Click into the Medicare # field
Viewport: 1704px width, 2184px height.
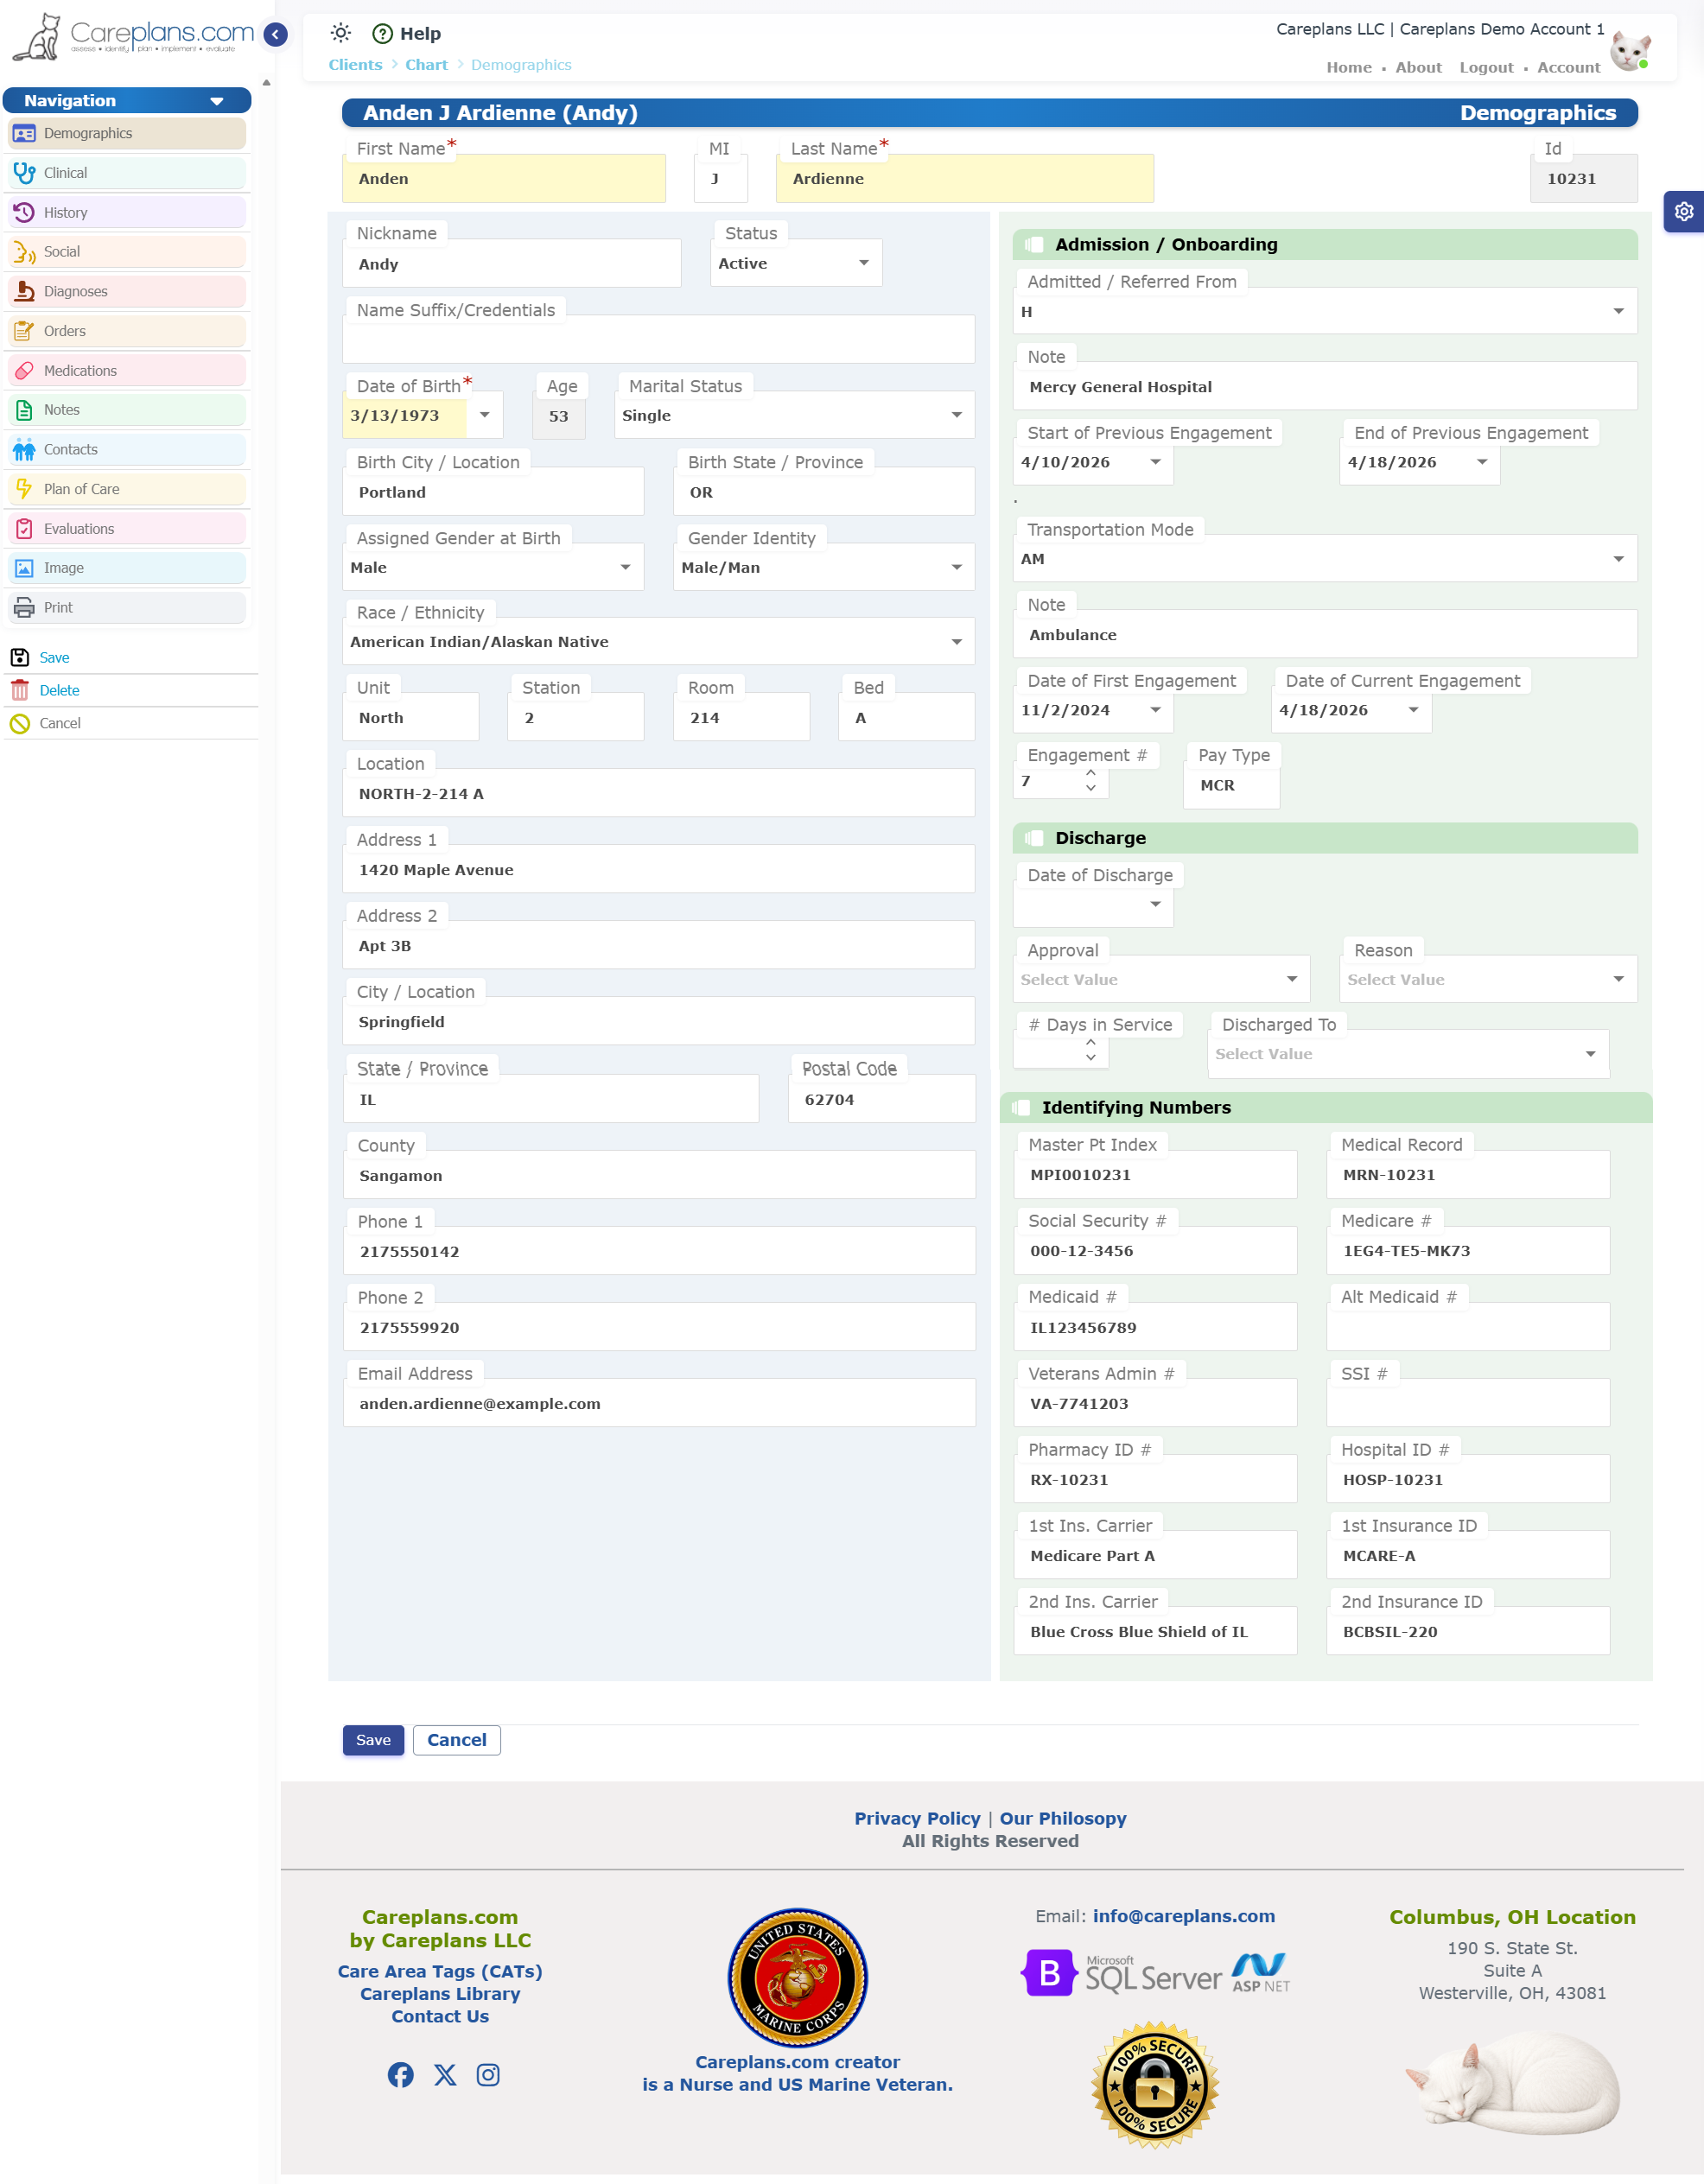click(1468, 1251)
